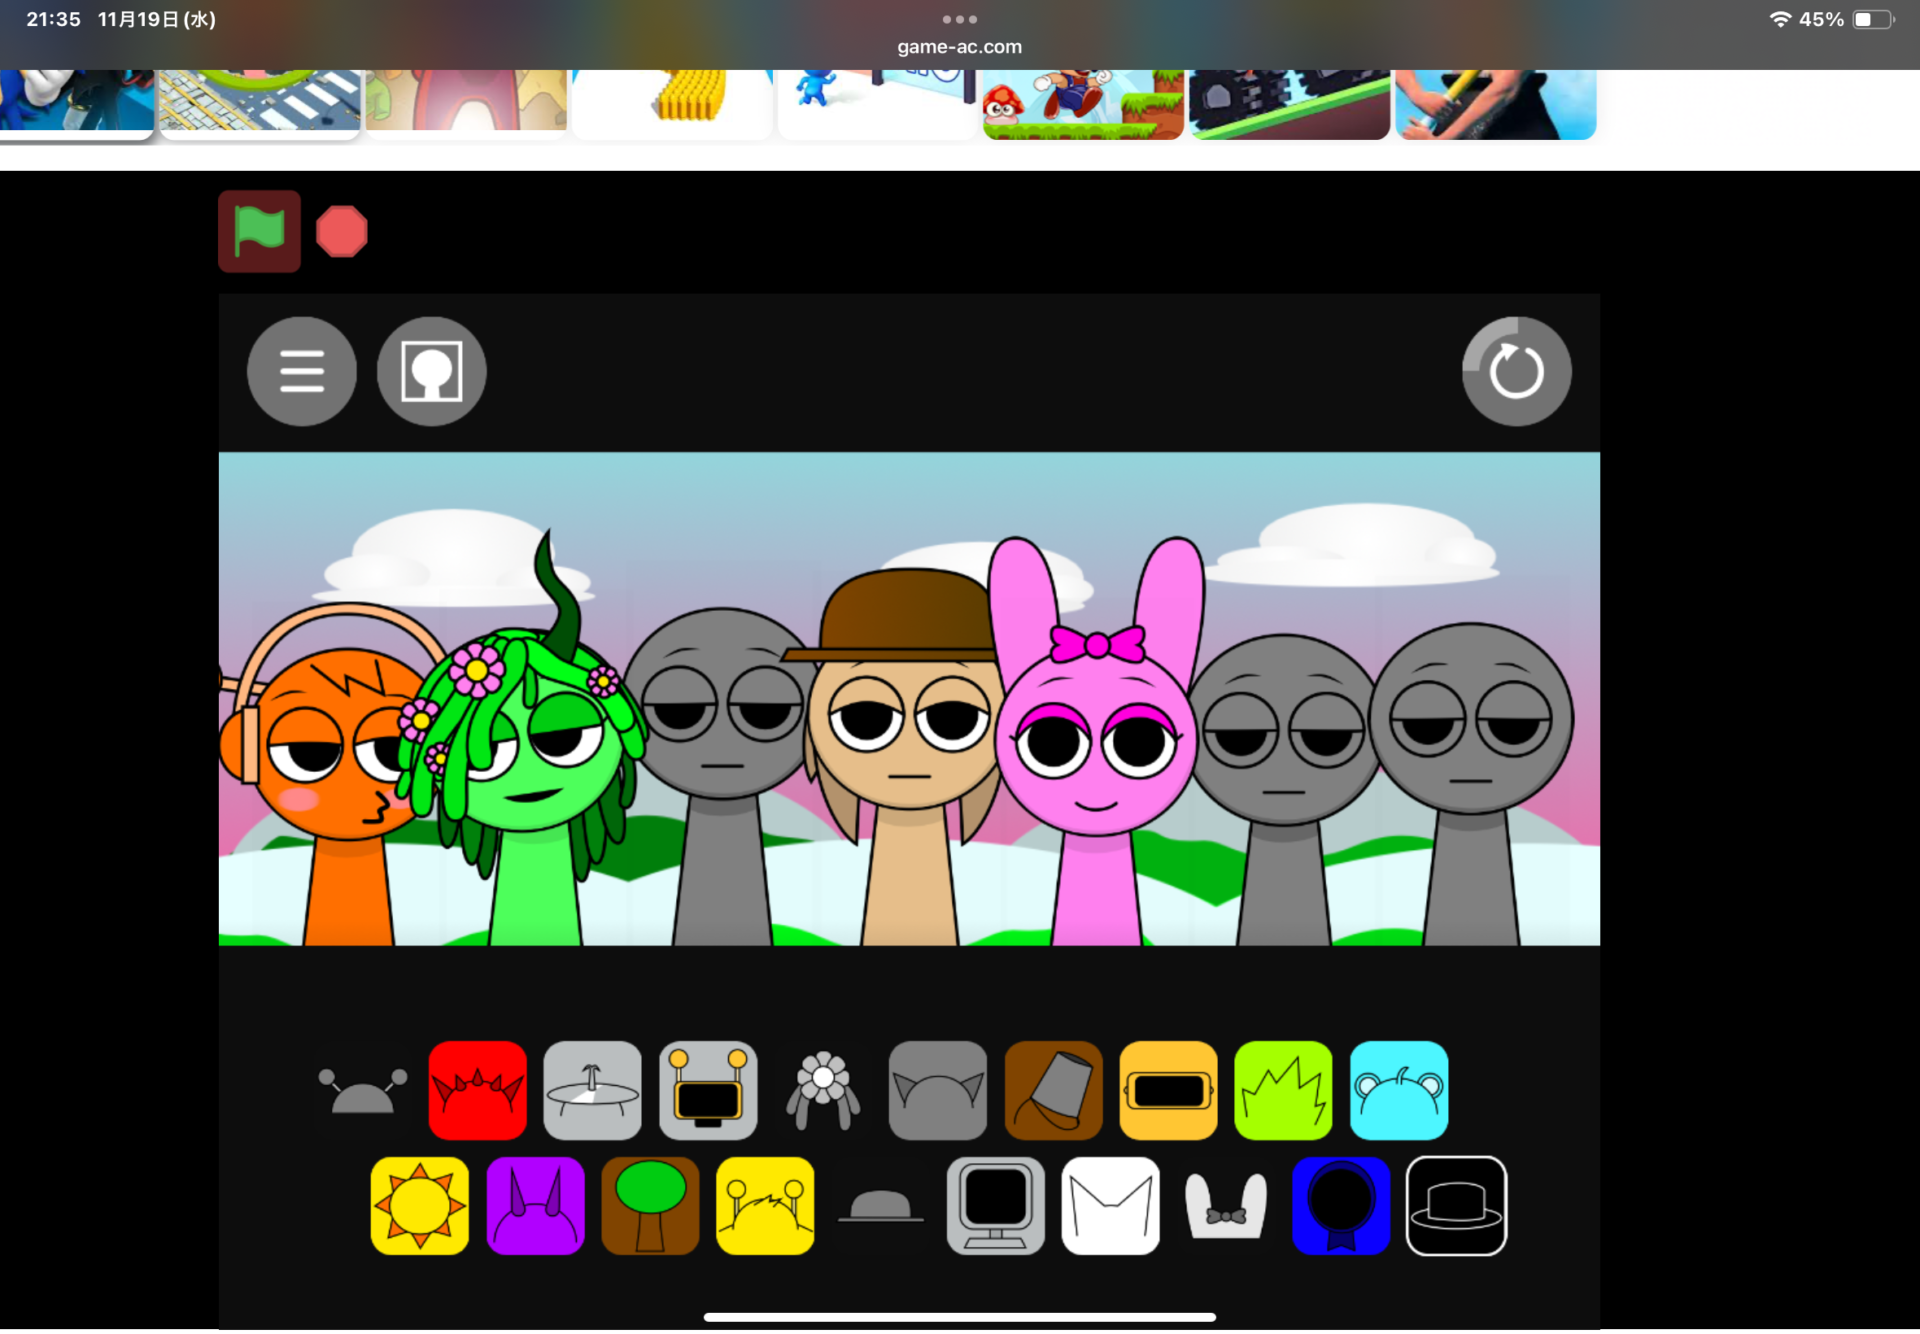Viewport: 1920px width, 1334px height.
Task: Choose the cyan bear ears icon
Action: (1398, 1090)
